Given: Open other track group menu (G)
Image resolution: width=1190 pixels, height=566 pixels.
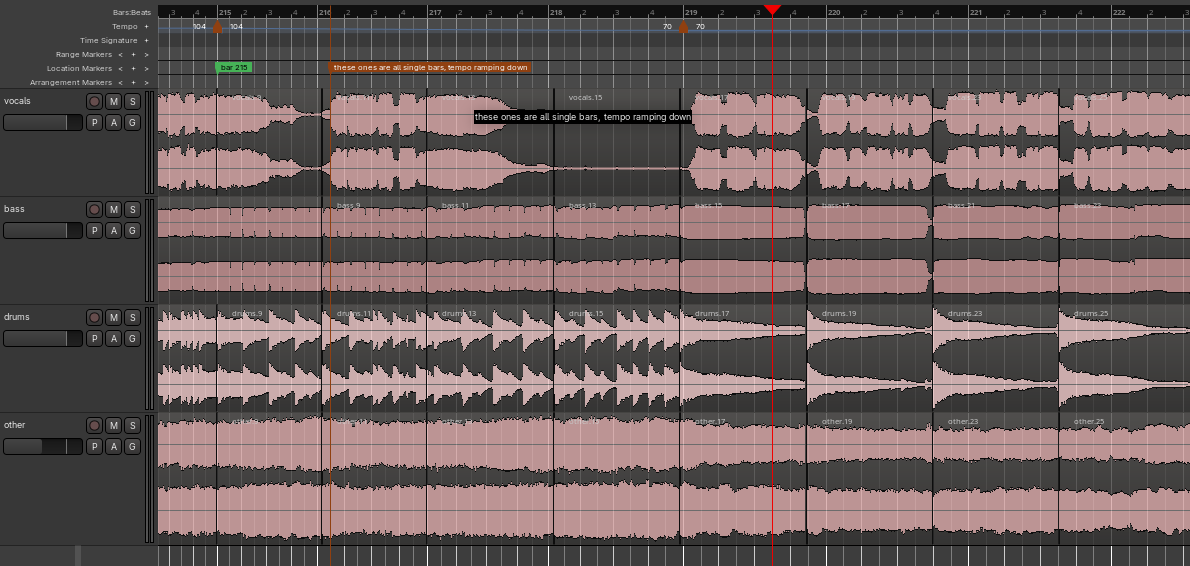Looking at the screenshot, I should click(x=132, y=447).
